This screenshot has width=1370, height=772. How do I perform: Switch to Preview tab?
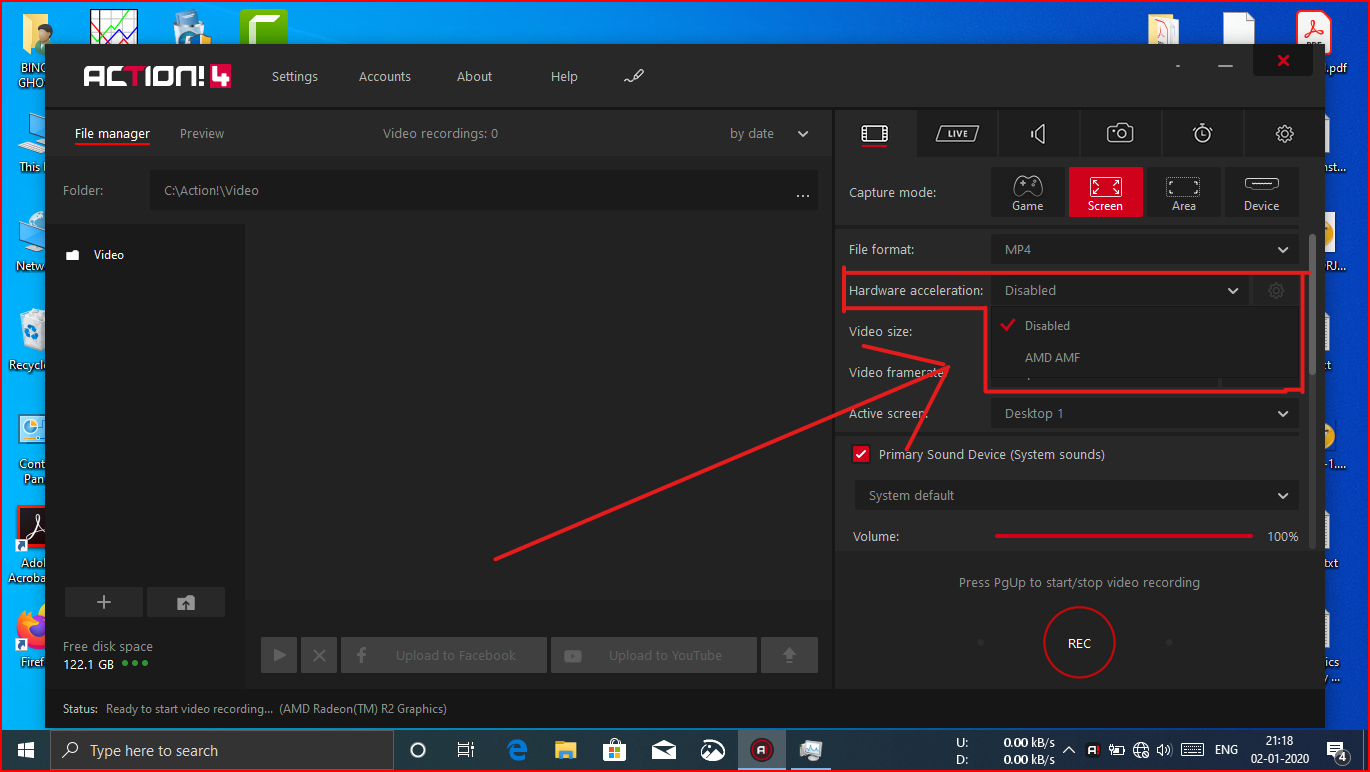click(x=202, y=133)
